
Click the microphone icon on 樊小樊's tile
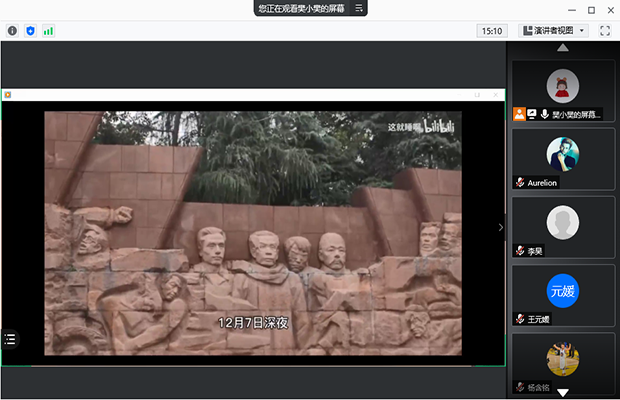tap(545, 114)
